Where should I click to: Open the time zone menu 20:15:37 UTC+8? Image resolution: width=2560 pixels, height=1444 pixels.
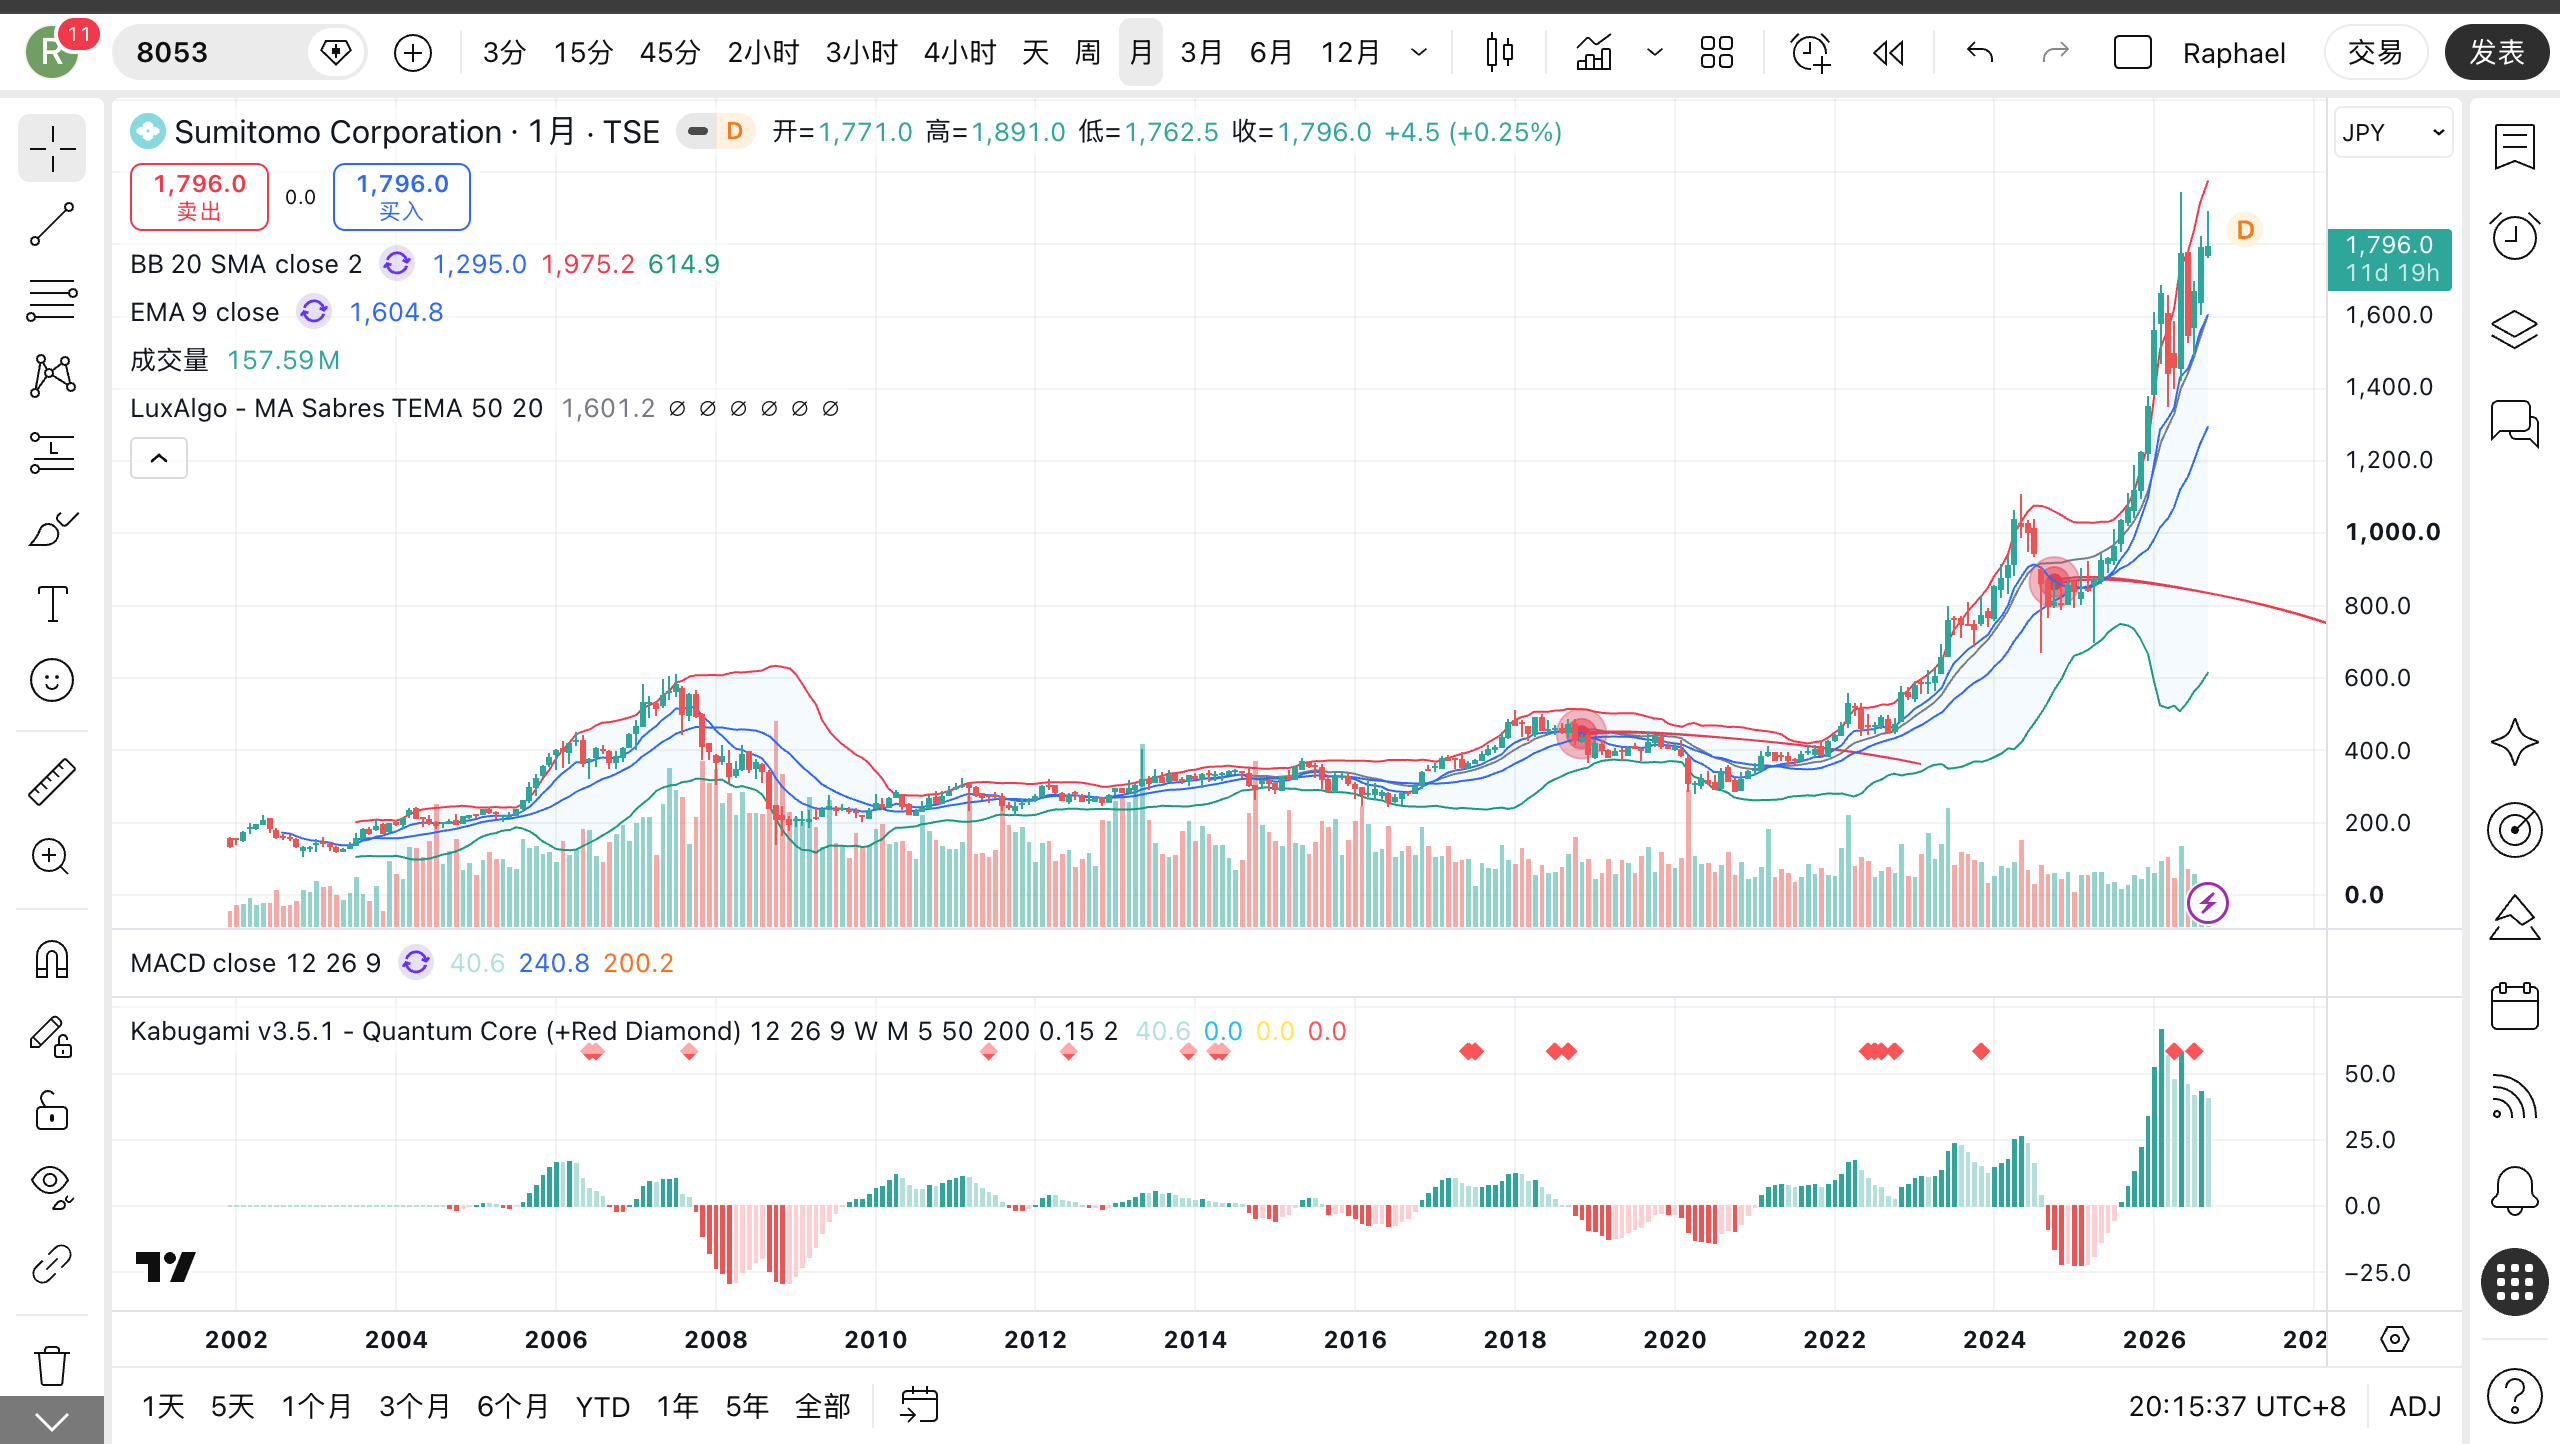click(x=2237, y=1407)
